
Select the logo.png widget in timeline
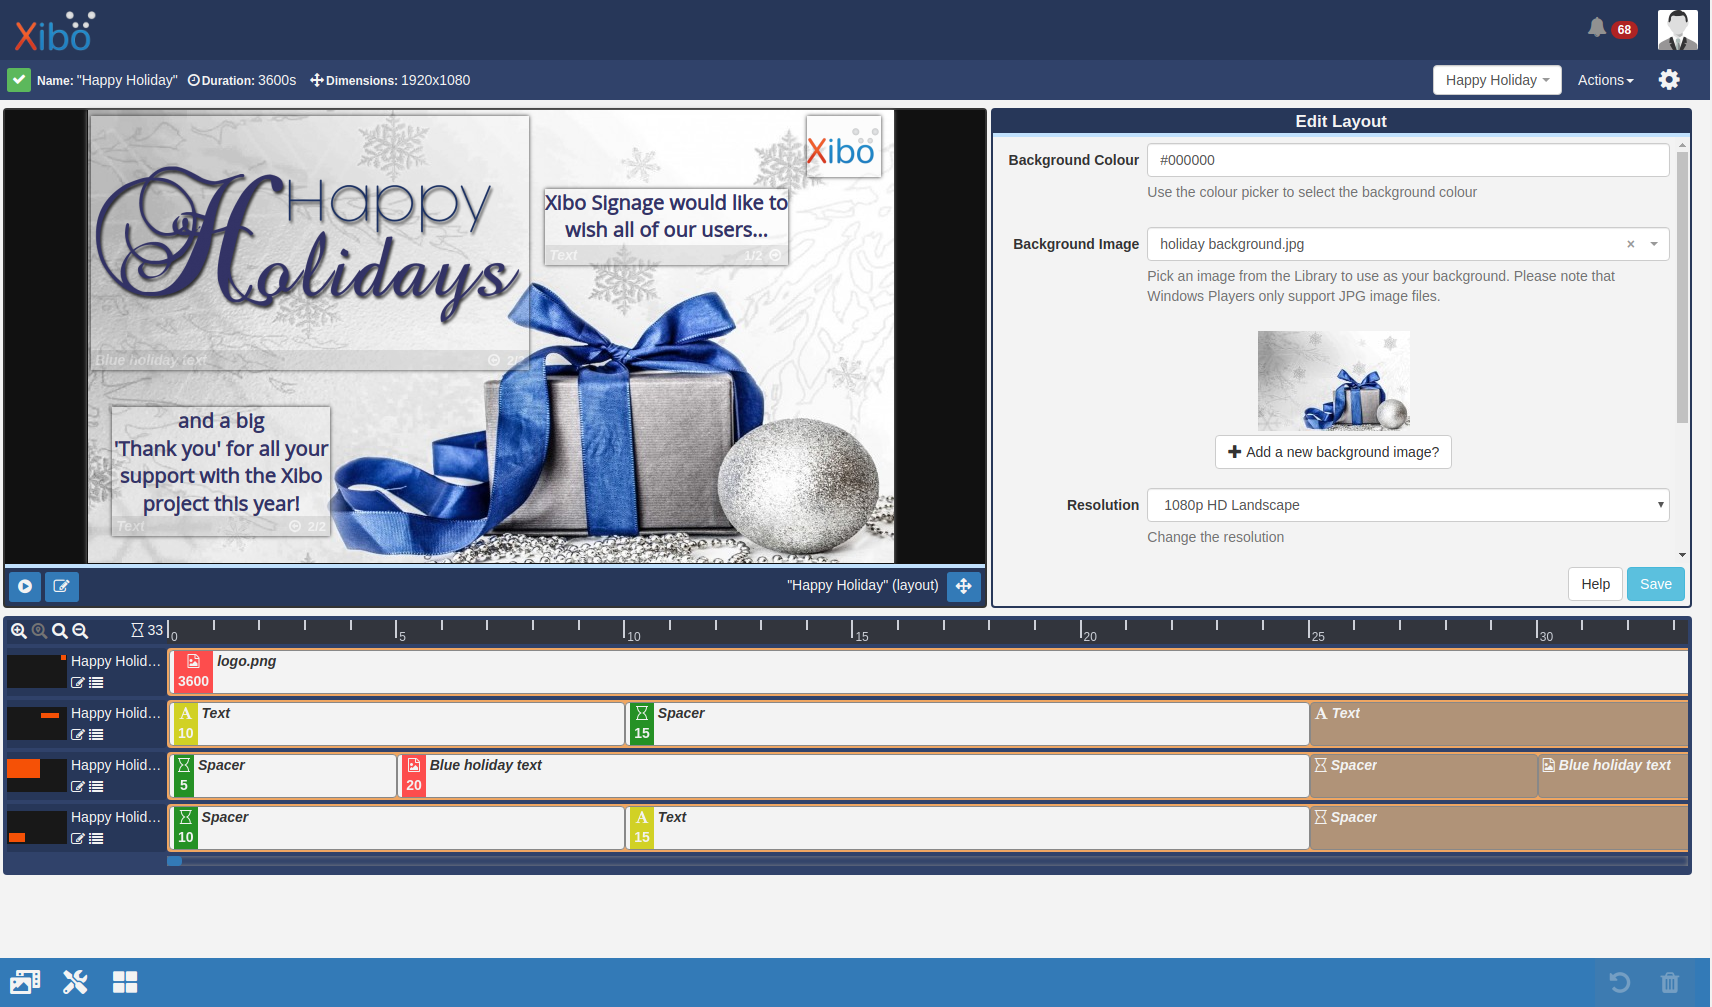point(247,662)
